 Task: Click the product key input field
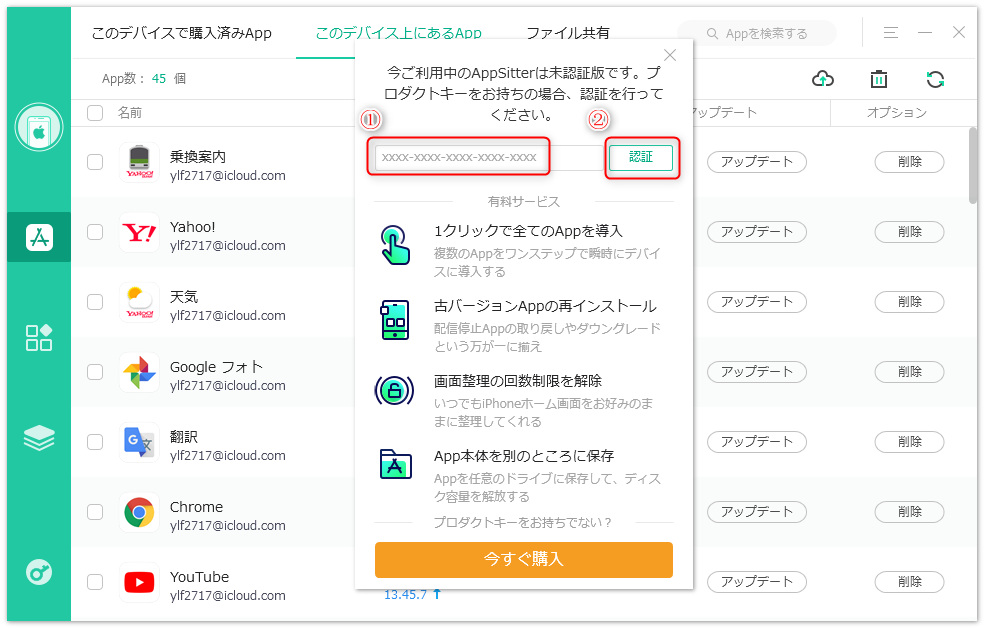click(489, 157)
